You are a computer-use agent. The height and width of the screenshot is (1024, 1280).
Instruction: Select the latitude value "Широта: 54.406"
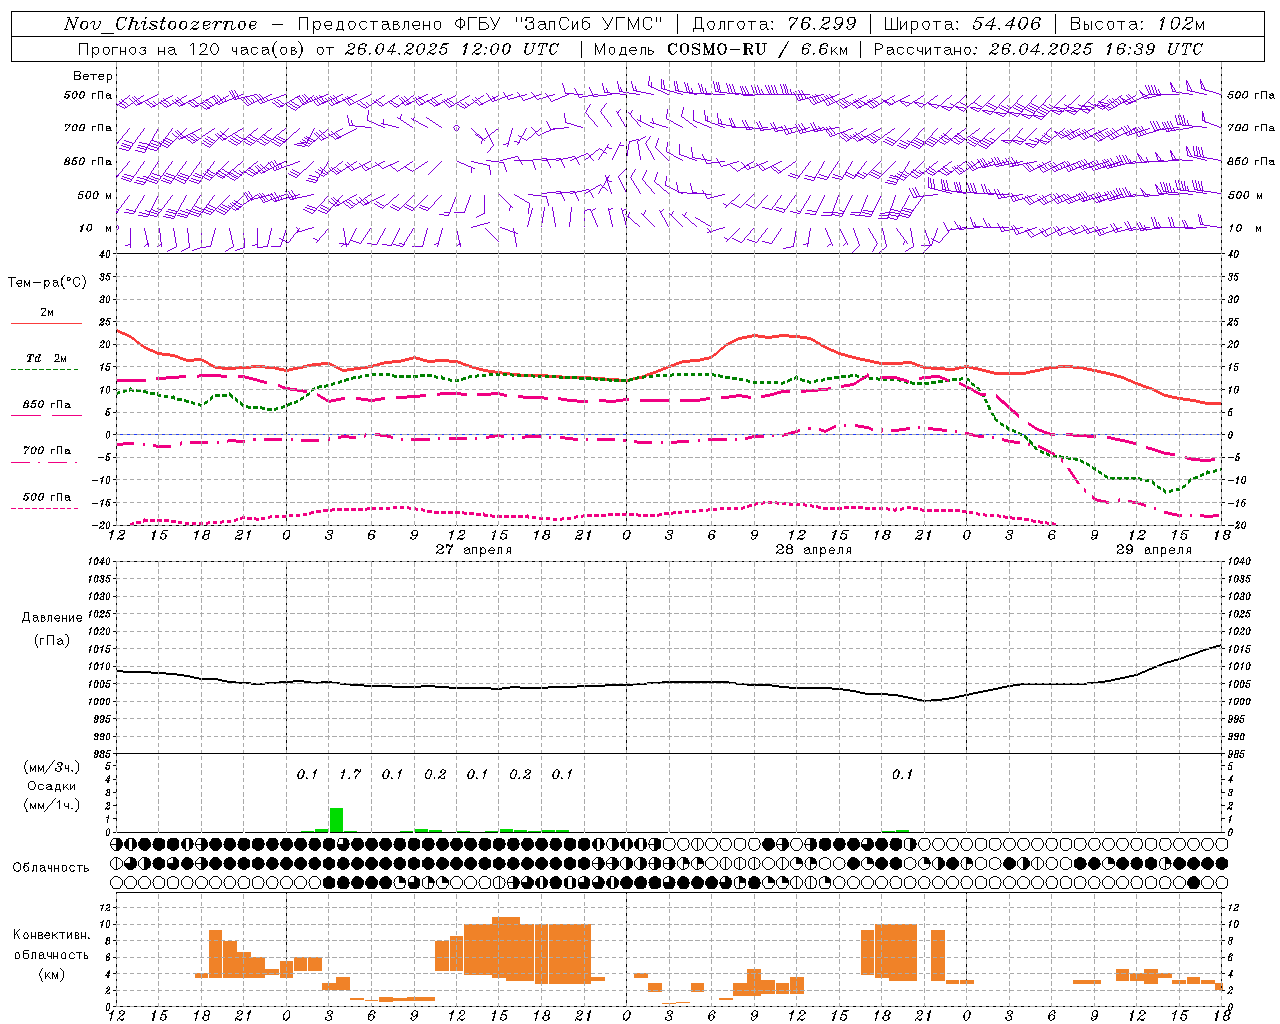pos(962,24)
